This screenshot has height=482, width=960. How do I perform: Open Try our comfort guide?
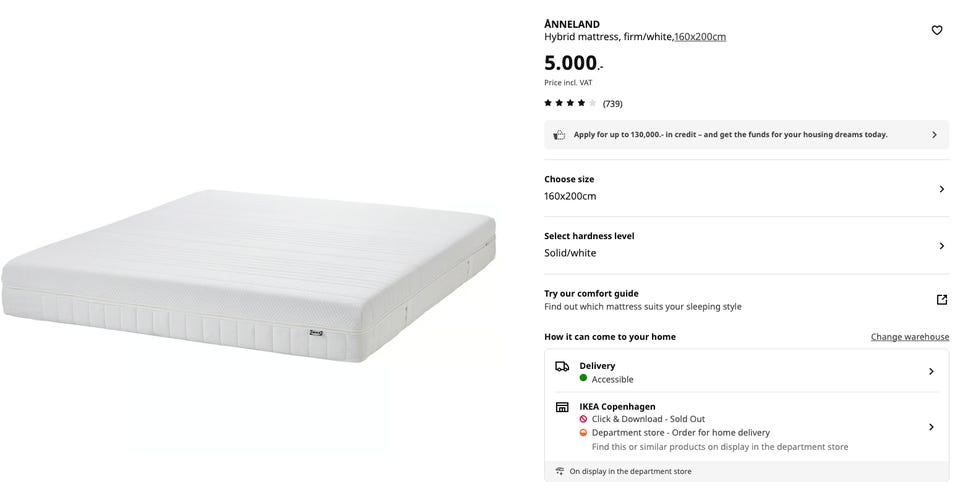click(x=591, y=294)
